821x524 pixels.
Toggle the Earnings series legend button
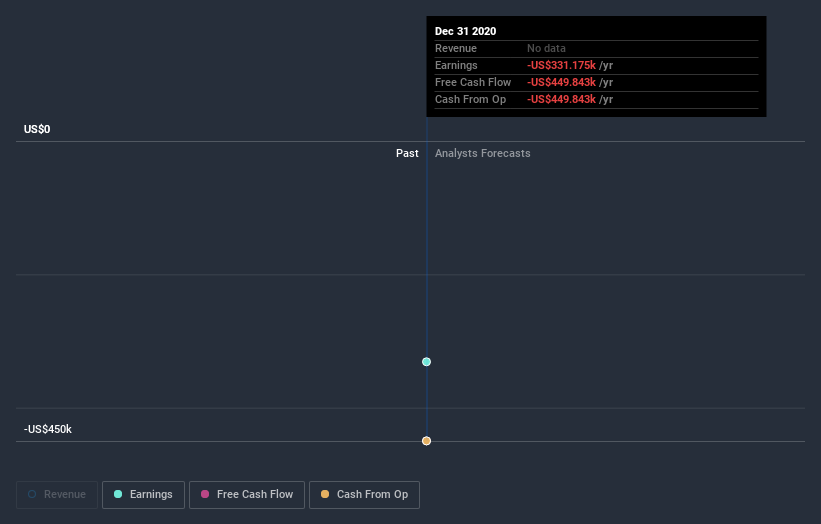click(143, 495)
